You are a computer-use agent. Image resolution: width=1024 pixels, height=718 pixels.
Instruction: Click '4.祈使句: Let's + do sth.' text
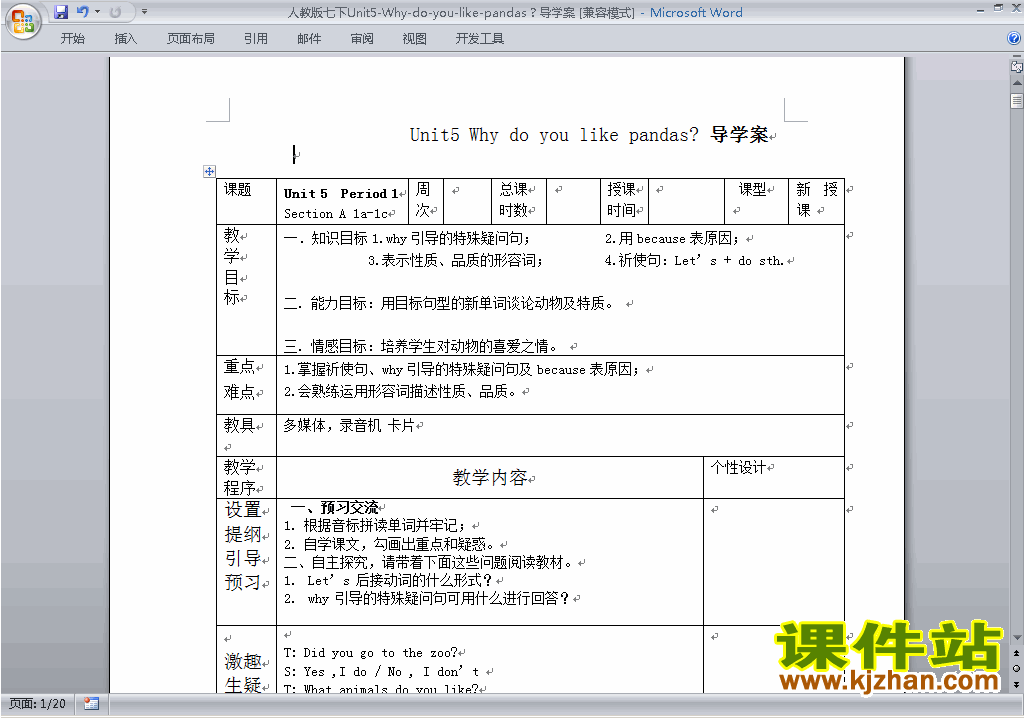[694, 261]
